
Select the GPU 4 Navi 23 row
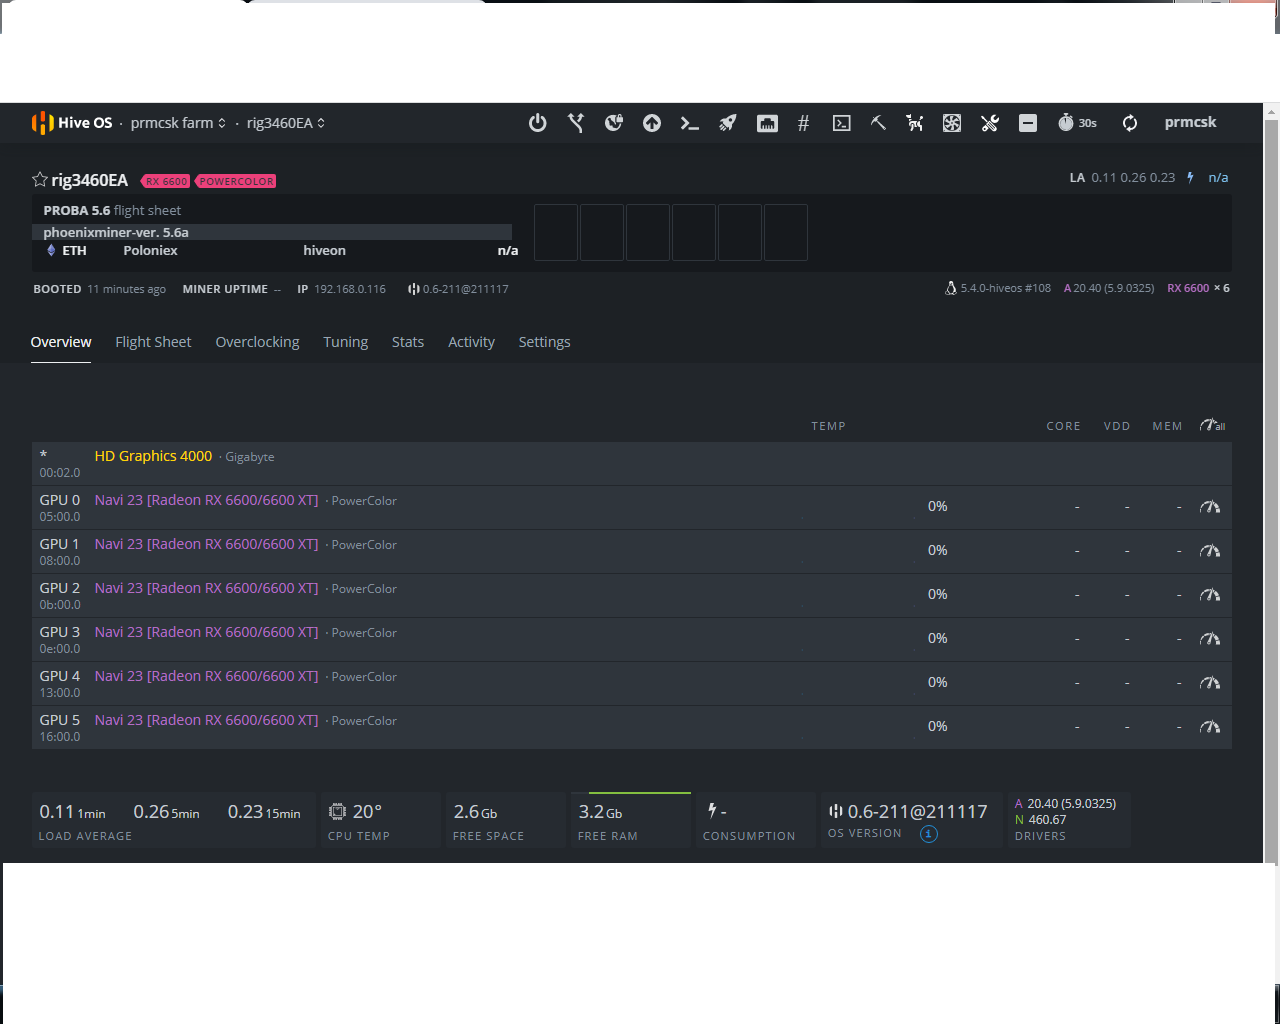coord(631,684)
